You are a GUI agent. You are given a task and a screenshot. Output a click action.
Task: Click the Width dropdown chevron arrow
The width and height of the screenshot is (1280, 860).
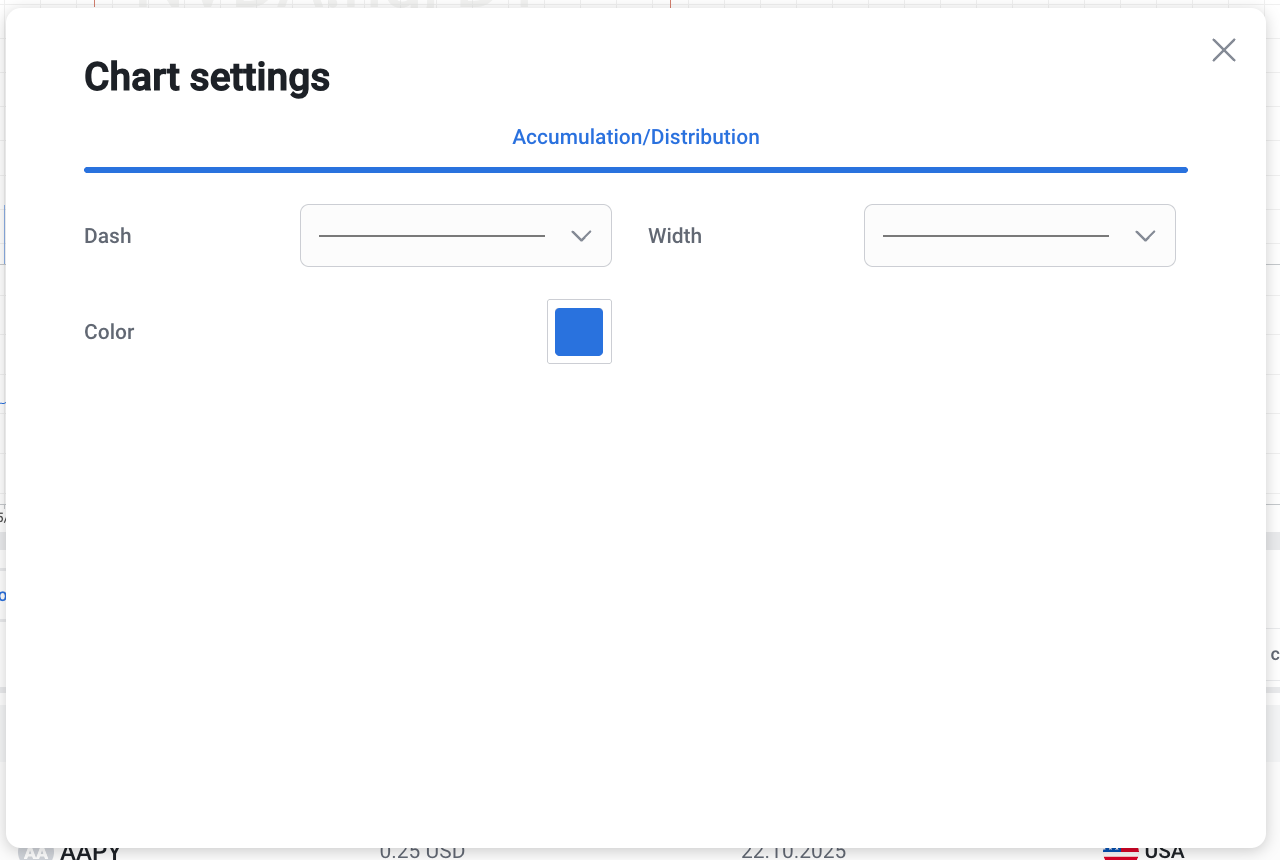point(1145,236)
